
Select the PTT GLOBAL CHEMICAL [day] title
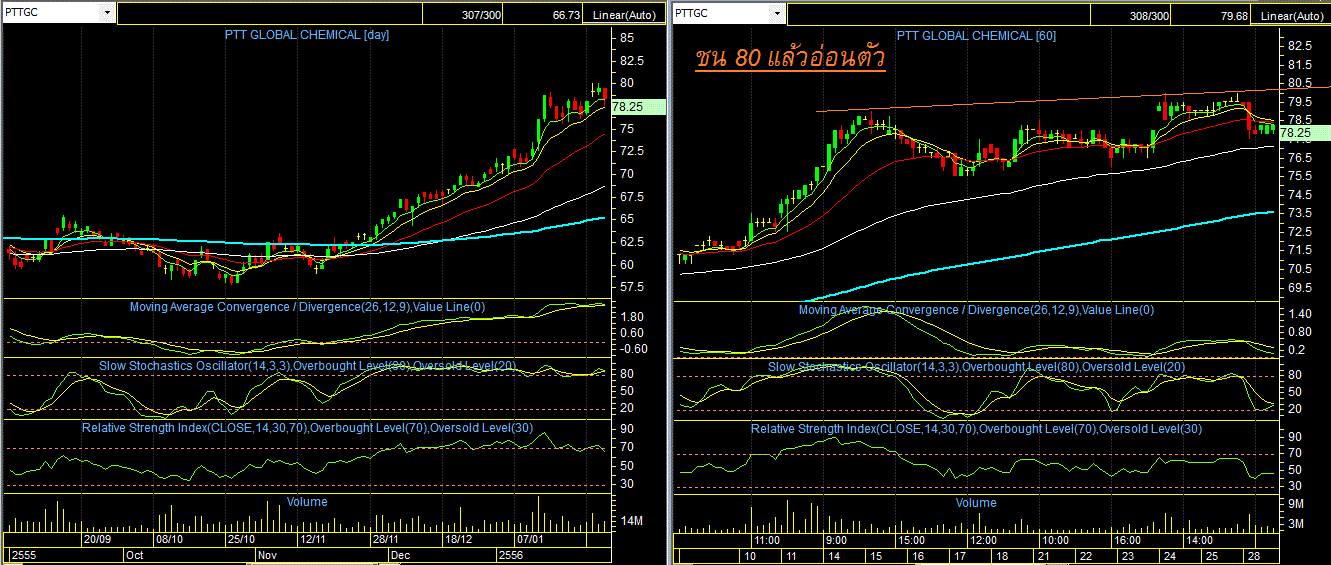[x=306, y=35]
